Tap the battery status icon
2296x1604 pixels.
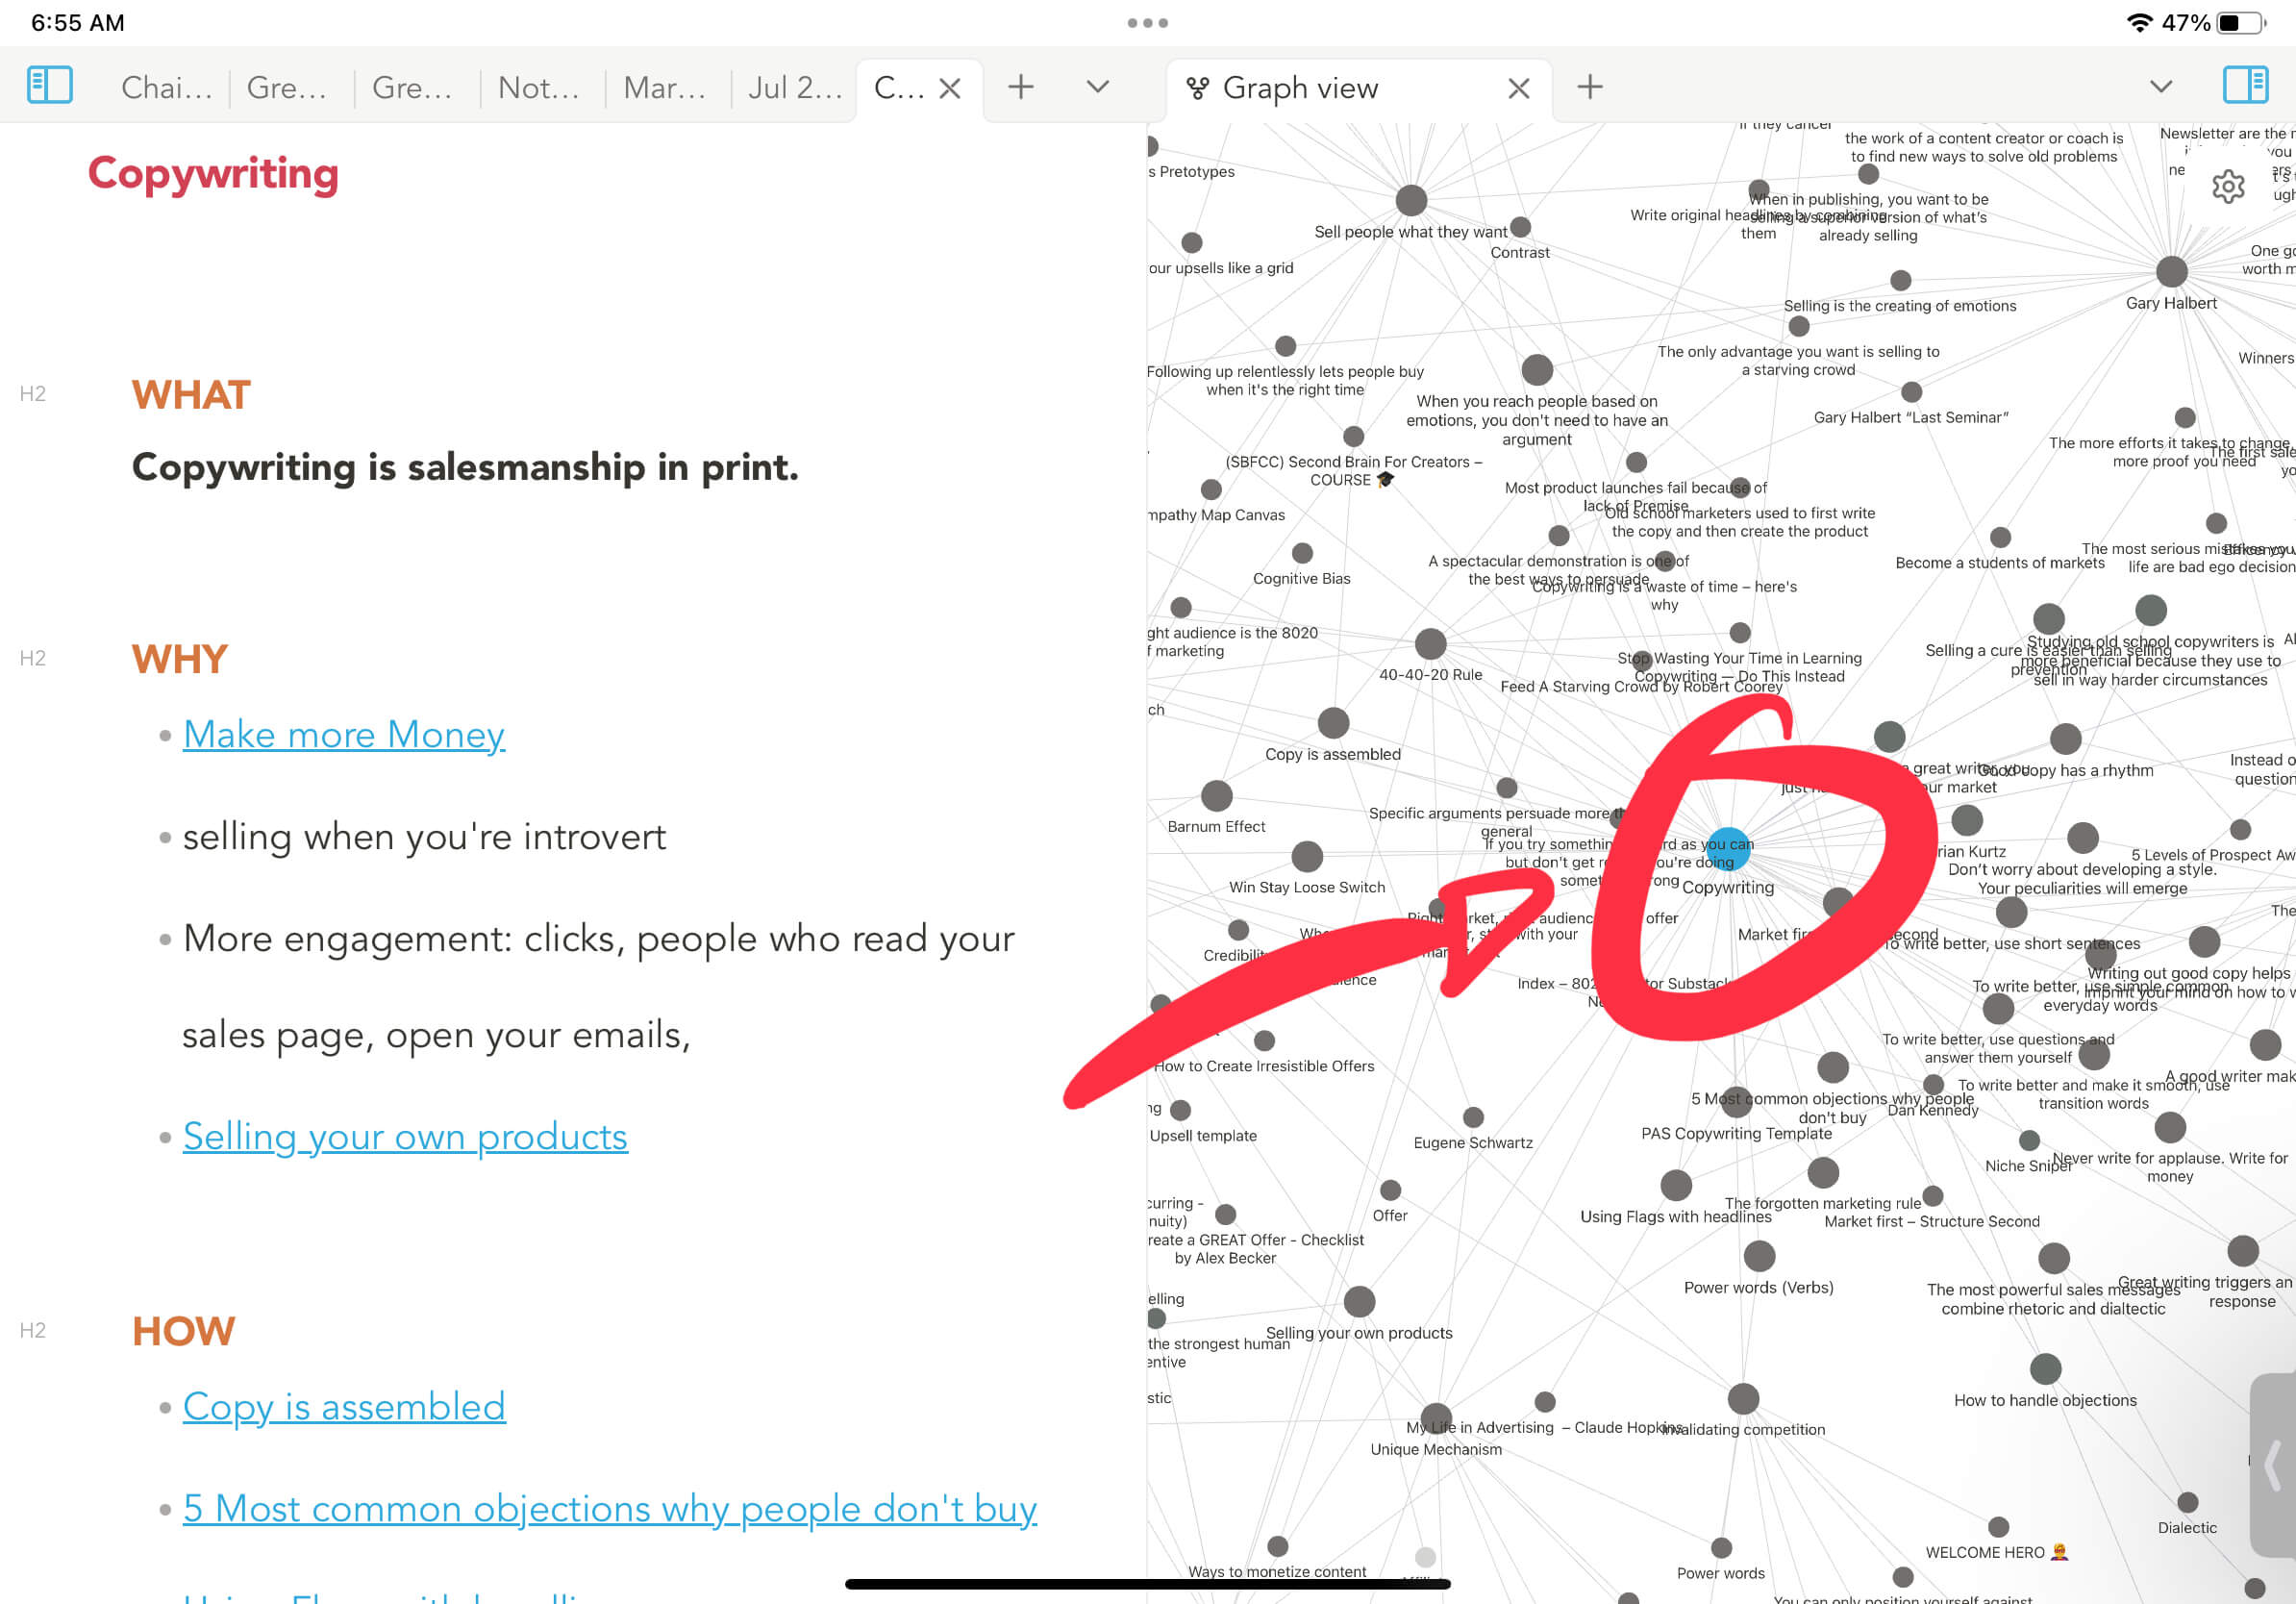point(2239,23)
